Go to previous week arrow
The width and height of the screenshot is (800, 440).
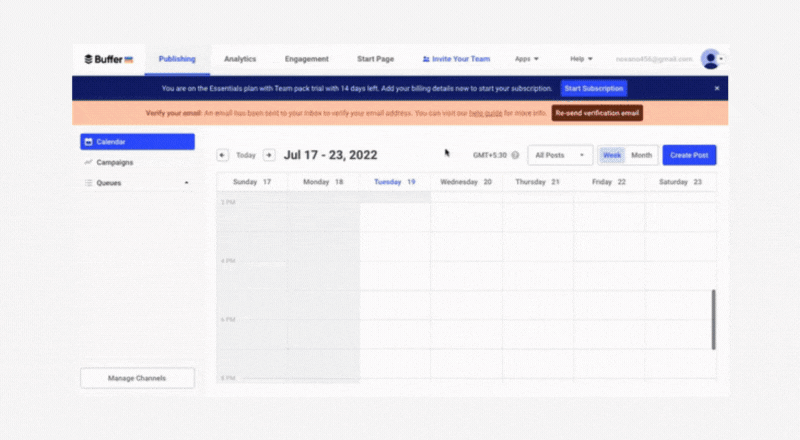tap(222, 155)
